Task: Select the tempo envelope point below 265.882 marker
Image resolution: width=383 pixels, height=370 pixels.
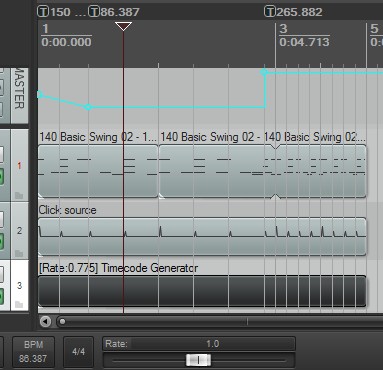Action: pyautogui.click(x=264, y=72)
